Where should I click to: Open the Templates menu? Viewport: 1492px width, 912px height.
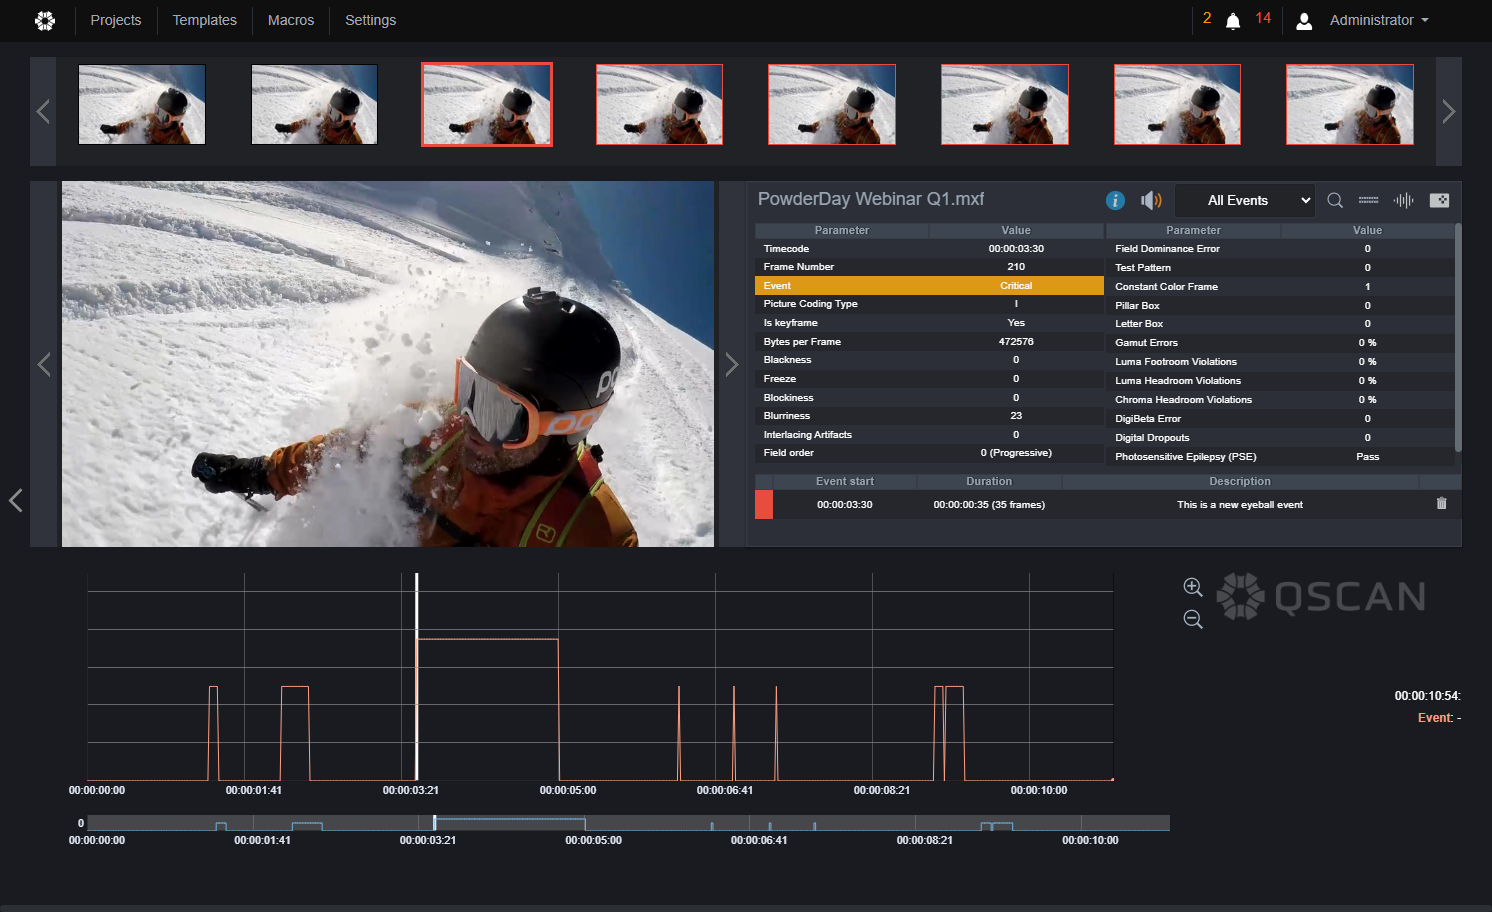tap(205, 20)
